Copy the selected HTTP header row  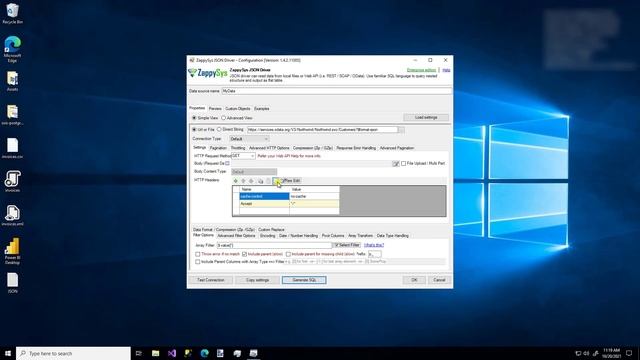tap(260, 181)
